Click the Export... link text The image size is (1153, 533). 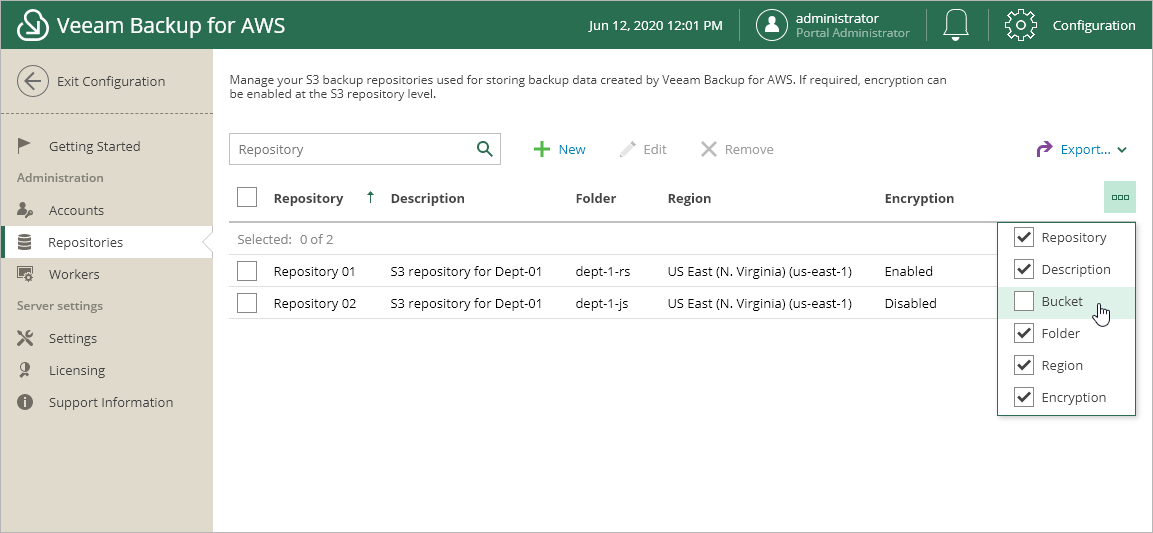1085,149
